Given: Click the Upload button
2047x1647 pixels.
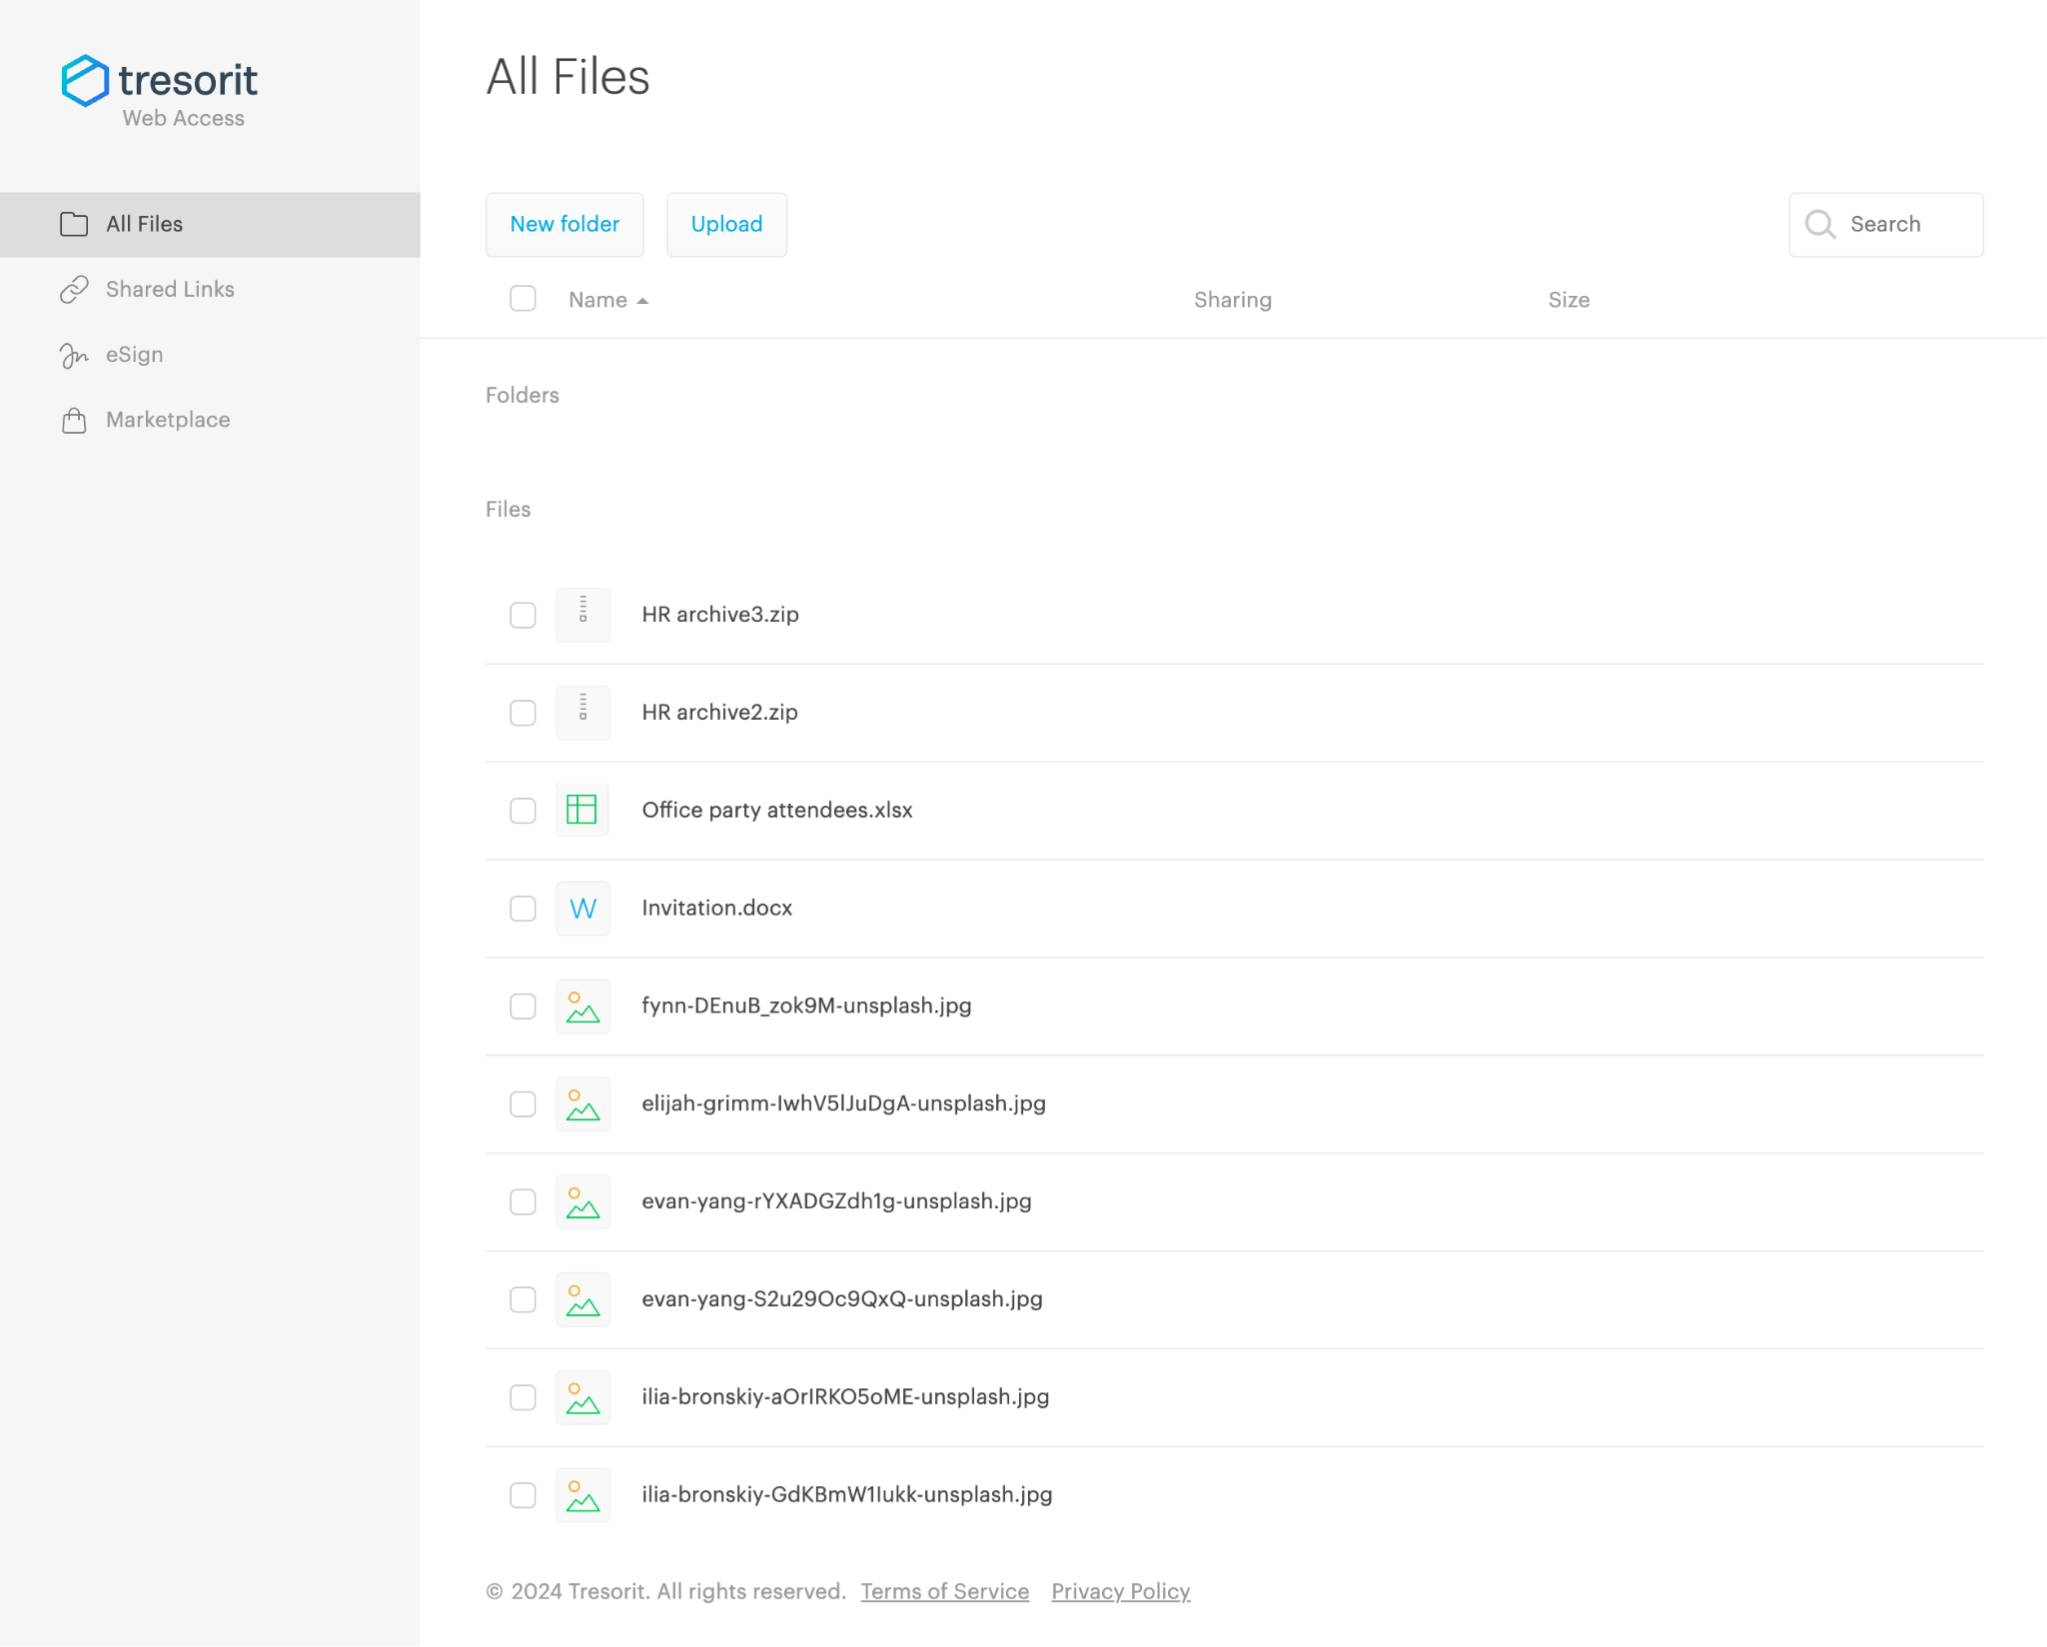Looking at the screenshot, I should 727,225.
